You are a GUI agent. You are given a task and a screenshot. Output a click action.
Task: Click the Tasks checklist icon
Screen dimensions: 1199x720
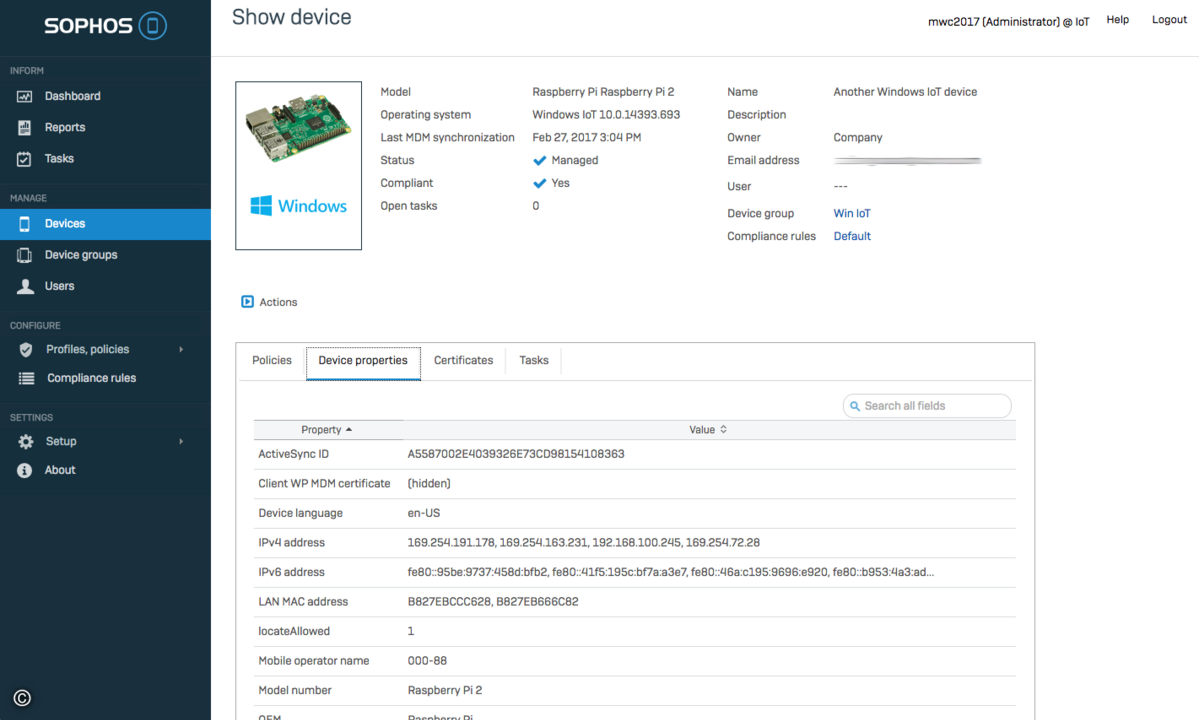[x=24, y=159]
